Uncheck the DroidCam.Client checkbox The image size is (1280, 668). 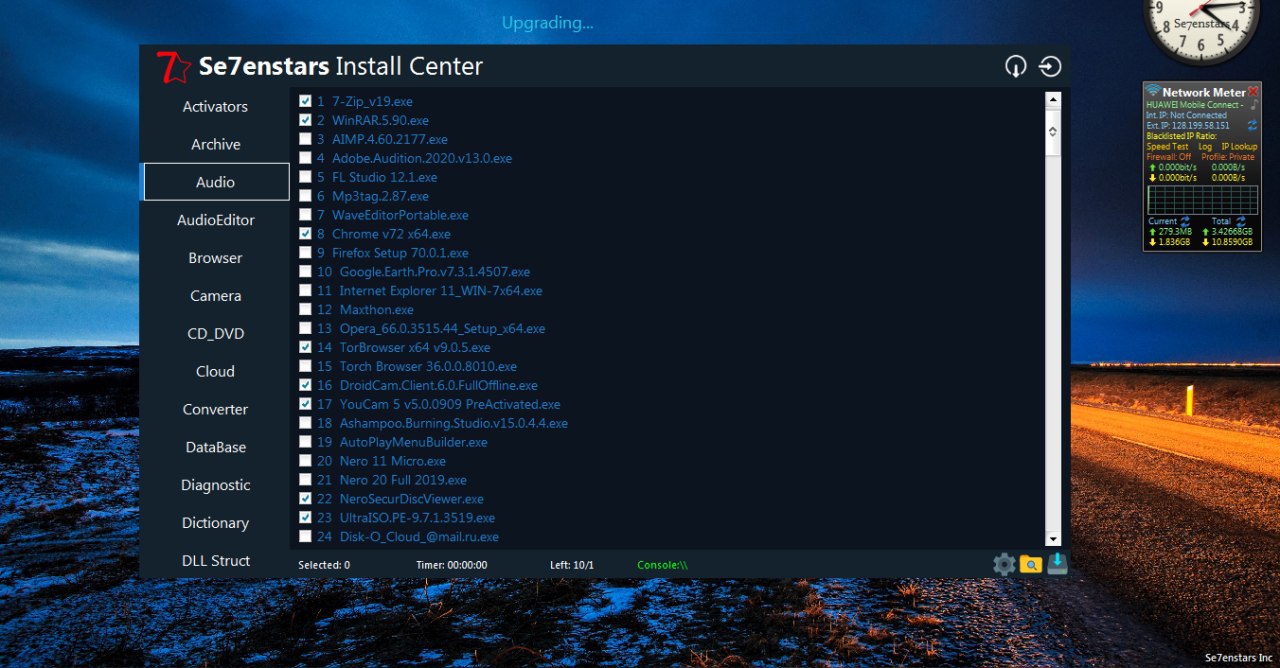pyautogui.click(x=305, y=385)
